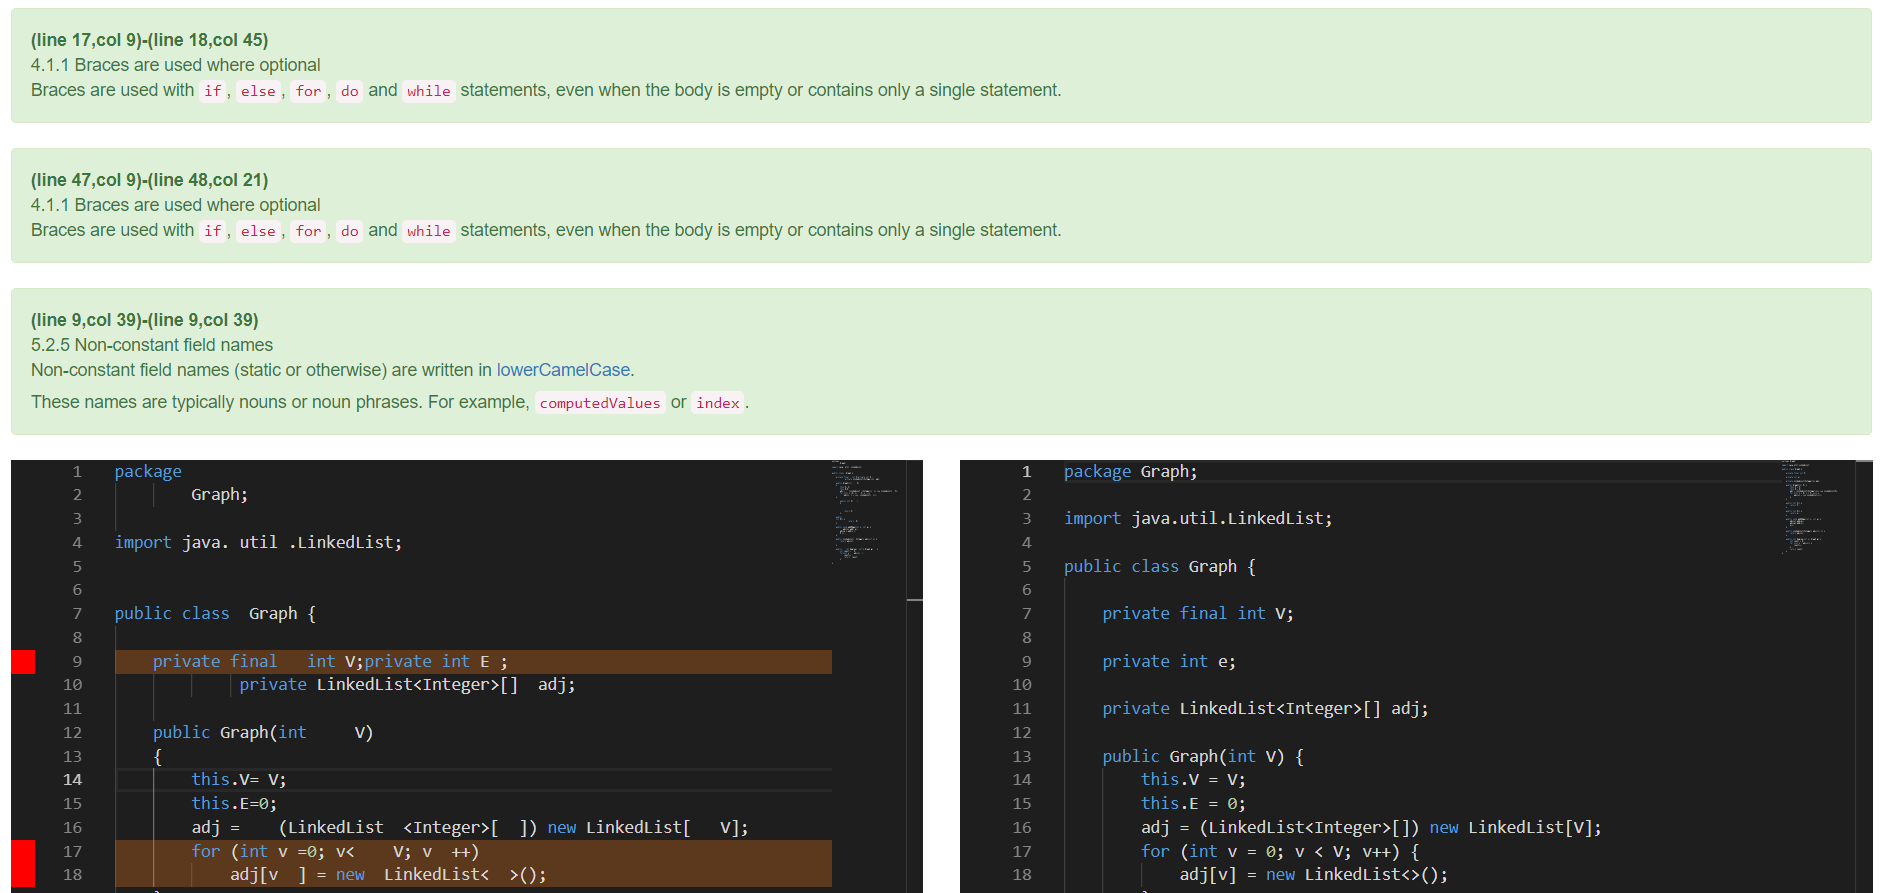Click the index code example
Viewport: 1888px width, 893px height.
tap(718, 403)
